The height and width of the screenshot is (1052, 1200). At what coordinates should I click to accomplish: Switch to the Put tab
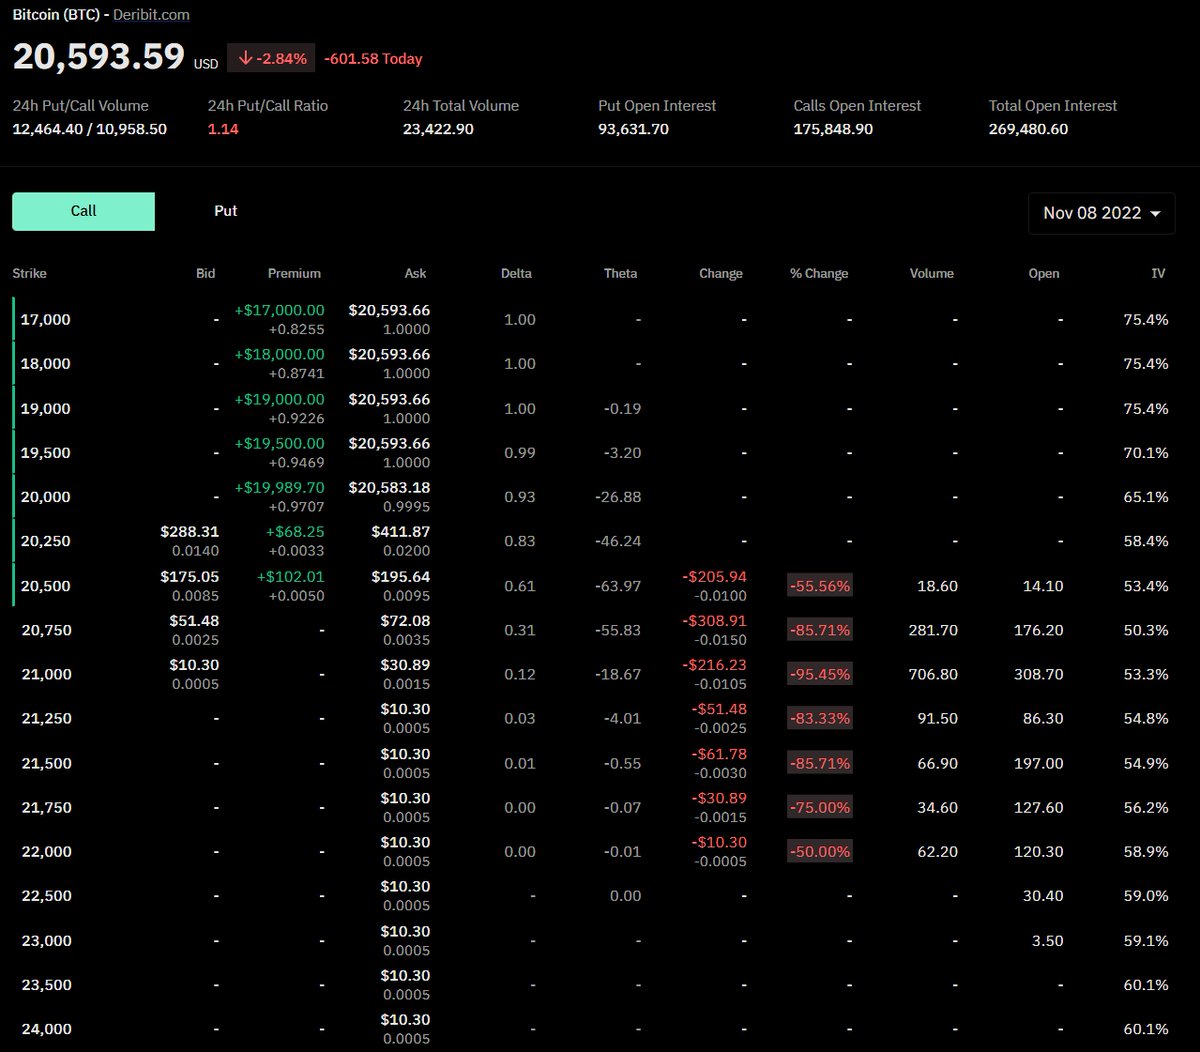tap(225, 211)
